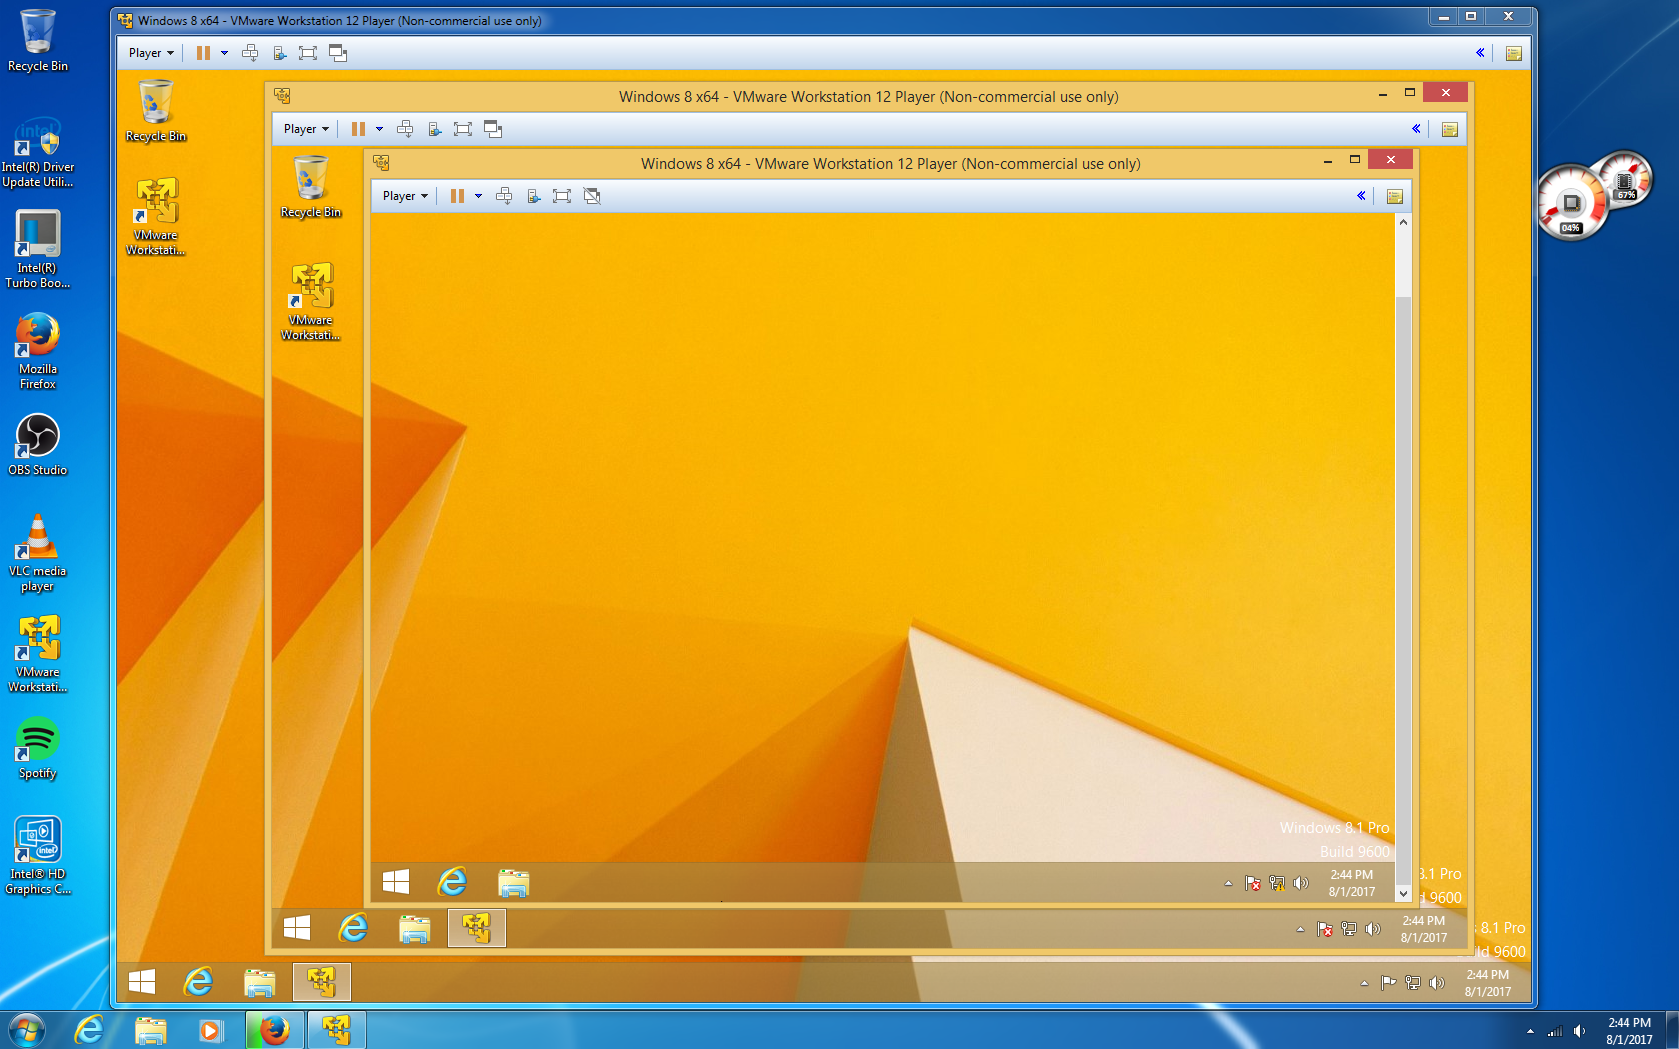Expand power options arrow in outermost VMware toolbar
1679x1049 pixels.
[x=224, y=53]
